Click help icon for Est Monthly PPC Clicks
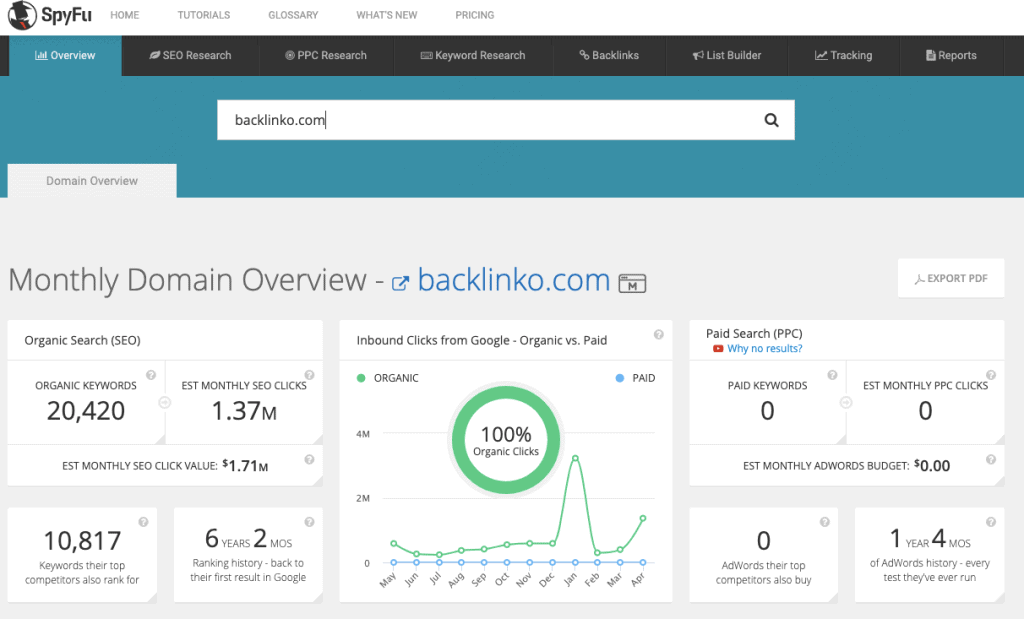The width and height of the screenshot is (1024, 619). click(x=991, y=375)
